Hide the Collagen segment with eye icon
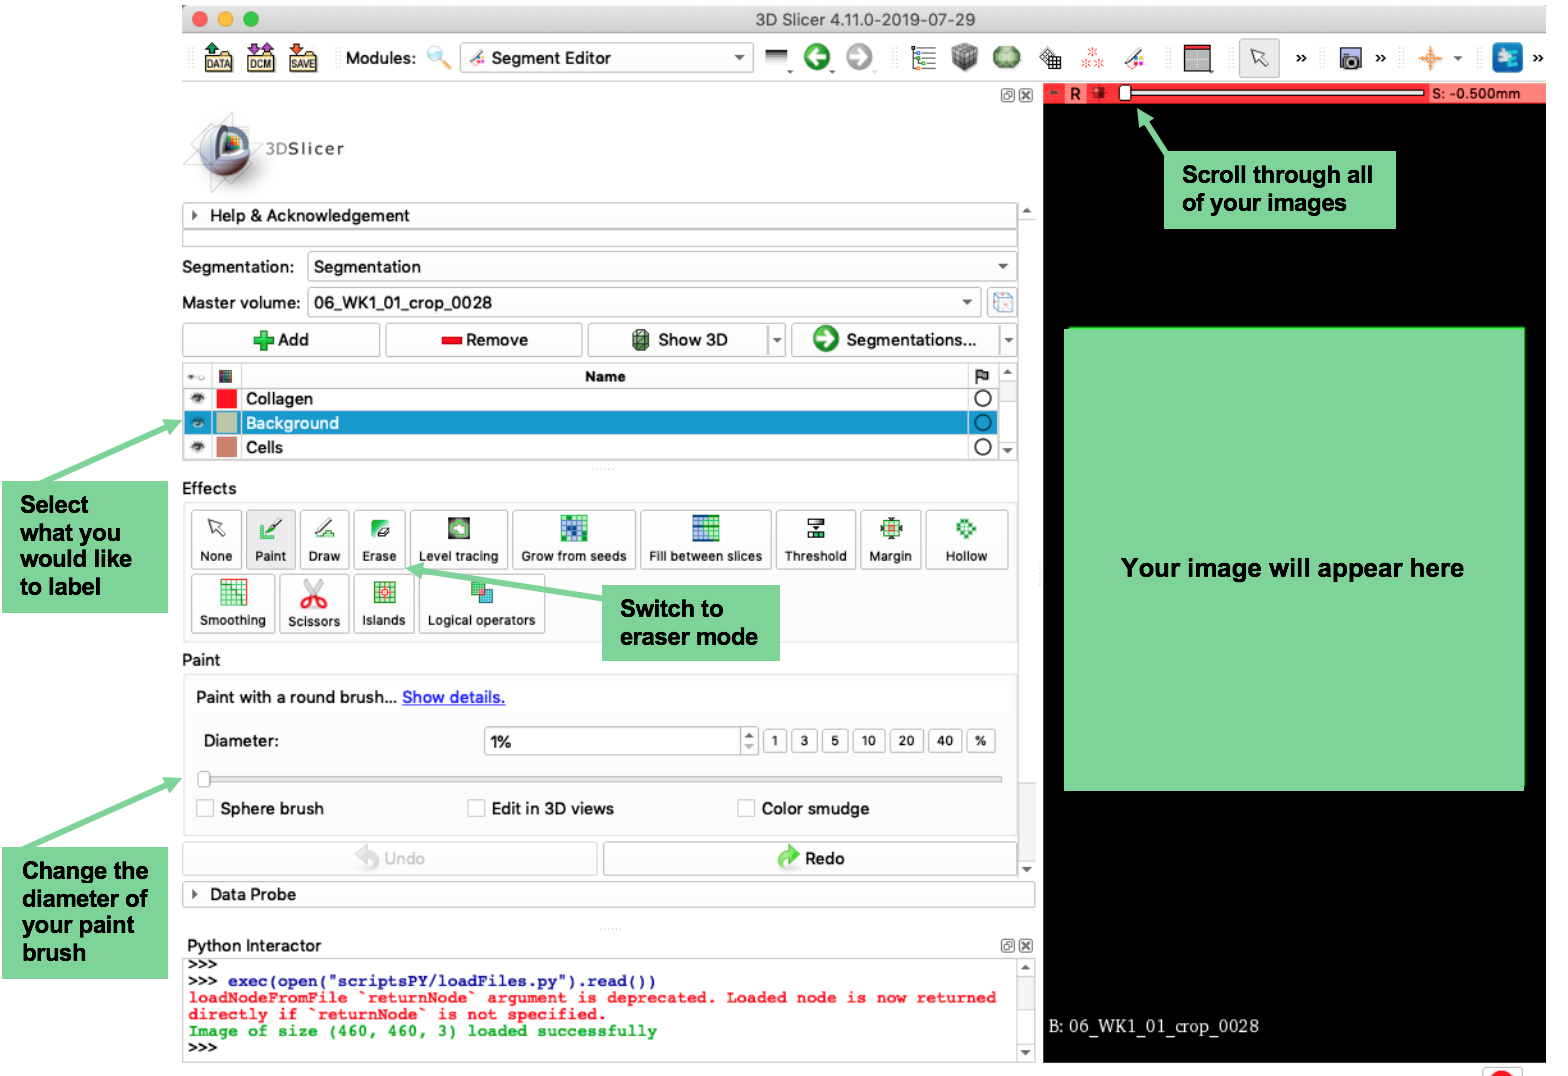 [198, 398]
